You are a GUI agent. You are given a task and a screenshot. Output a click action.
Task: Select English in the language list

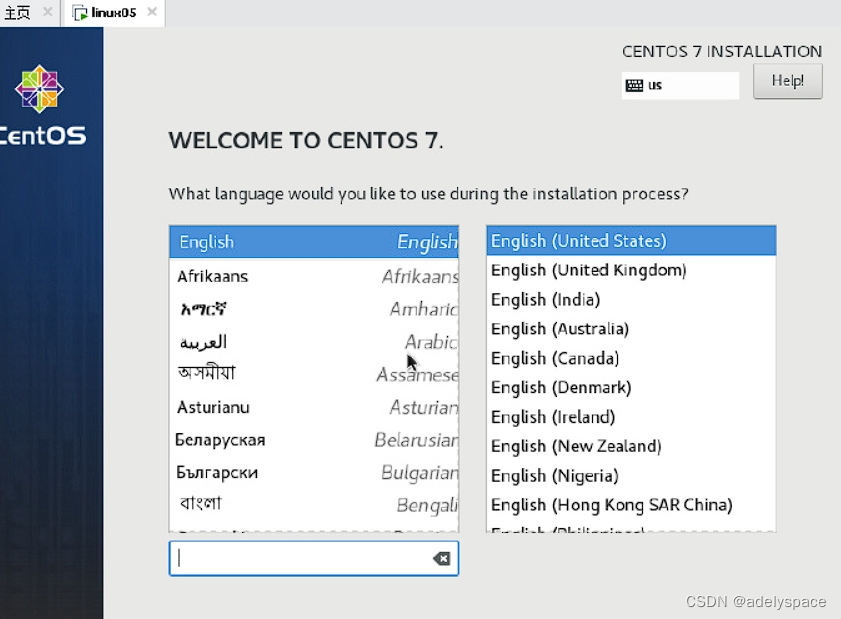point(314,242)
